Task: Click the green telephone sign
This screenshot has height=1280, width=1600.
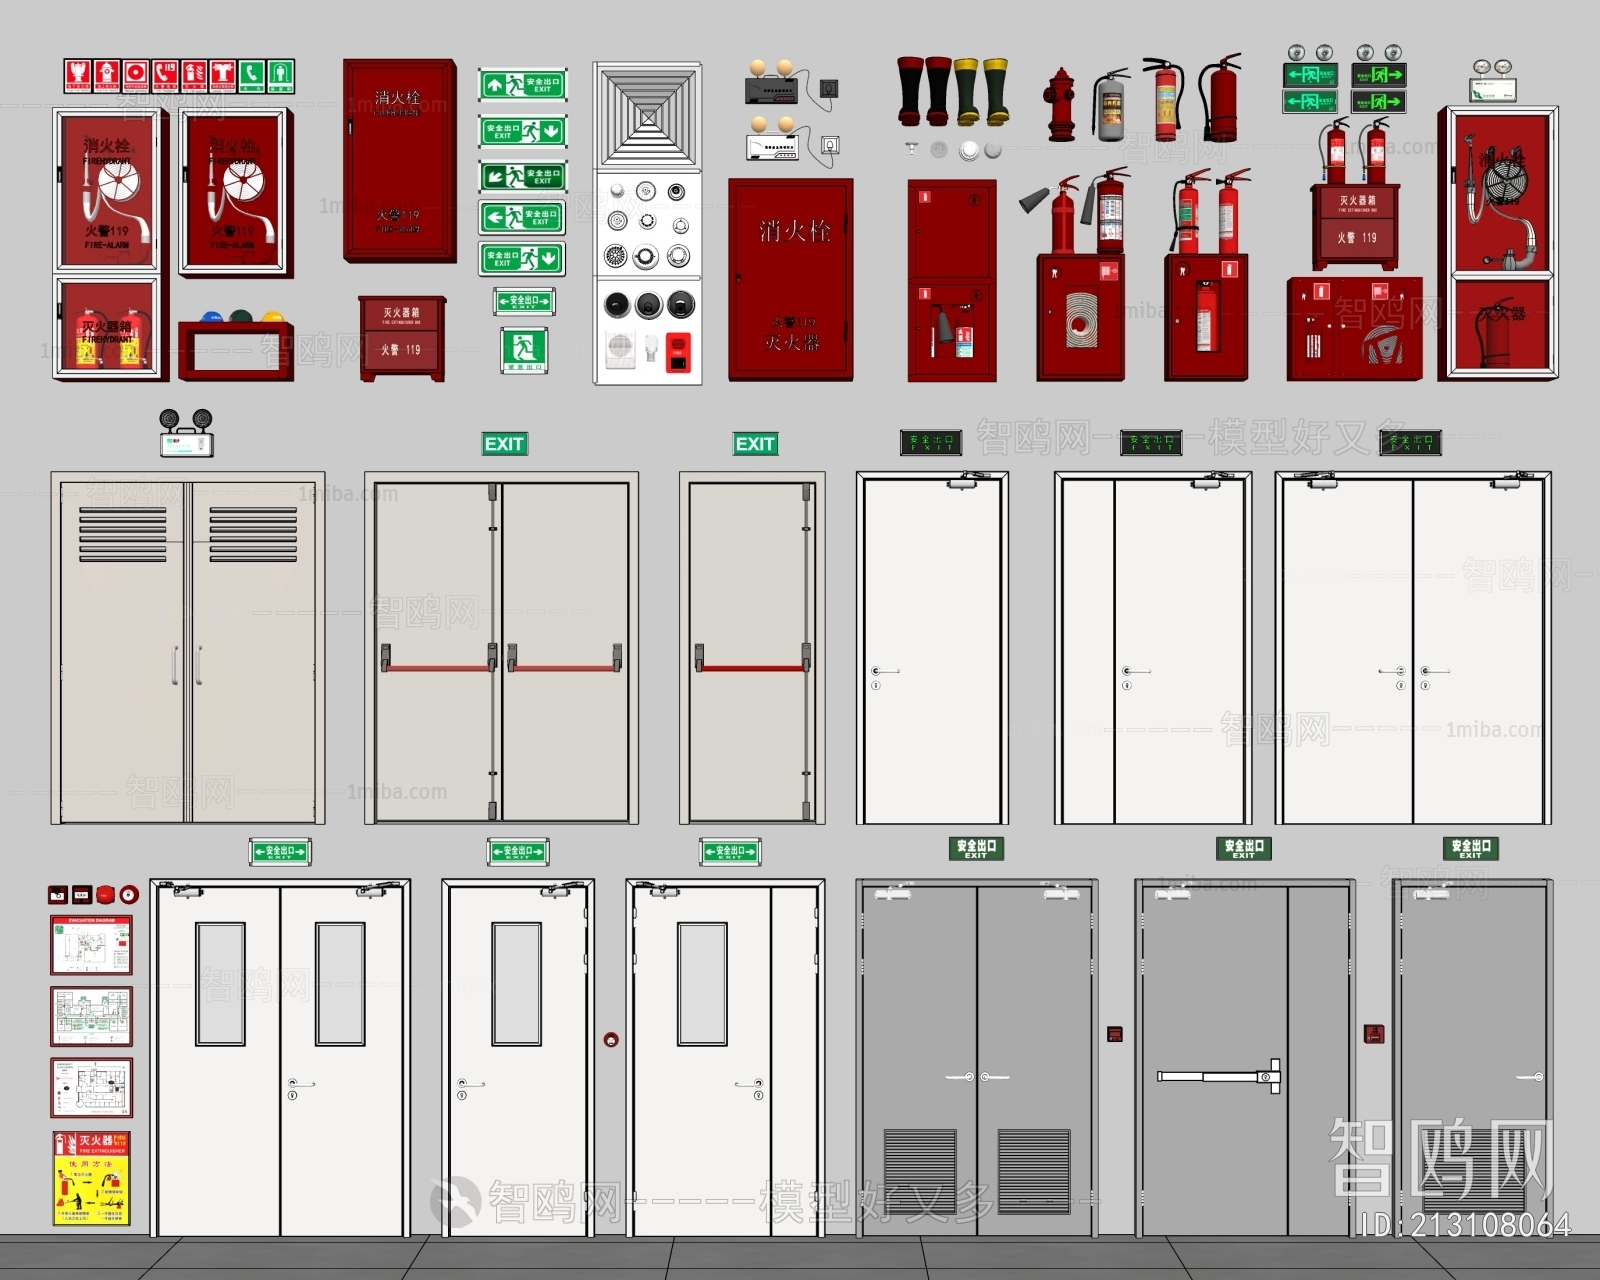Action: (x=252, y=75)
